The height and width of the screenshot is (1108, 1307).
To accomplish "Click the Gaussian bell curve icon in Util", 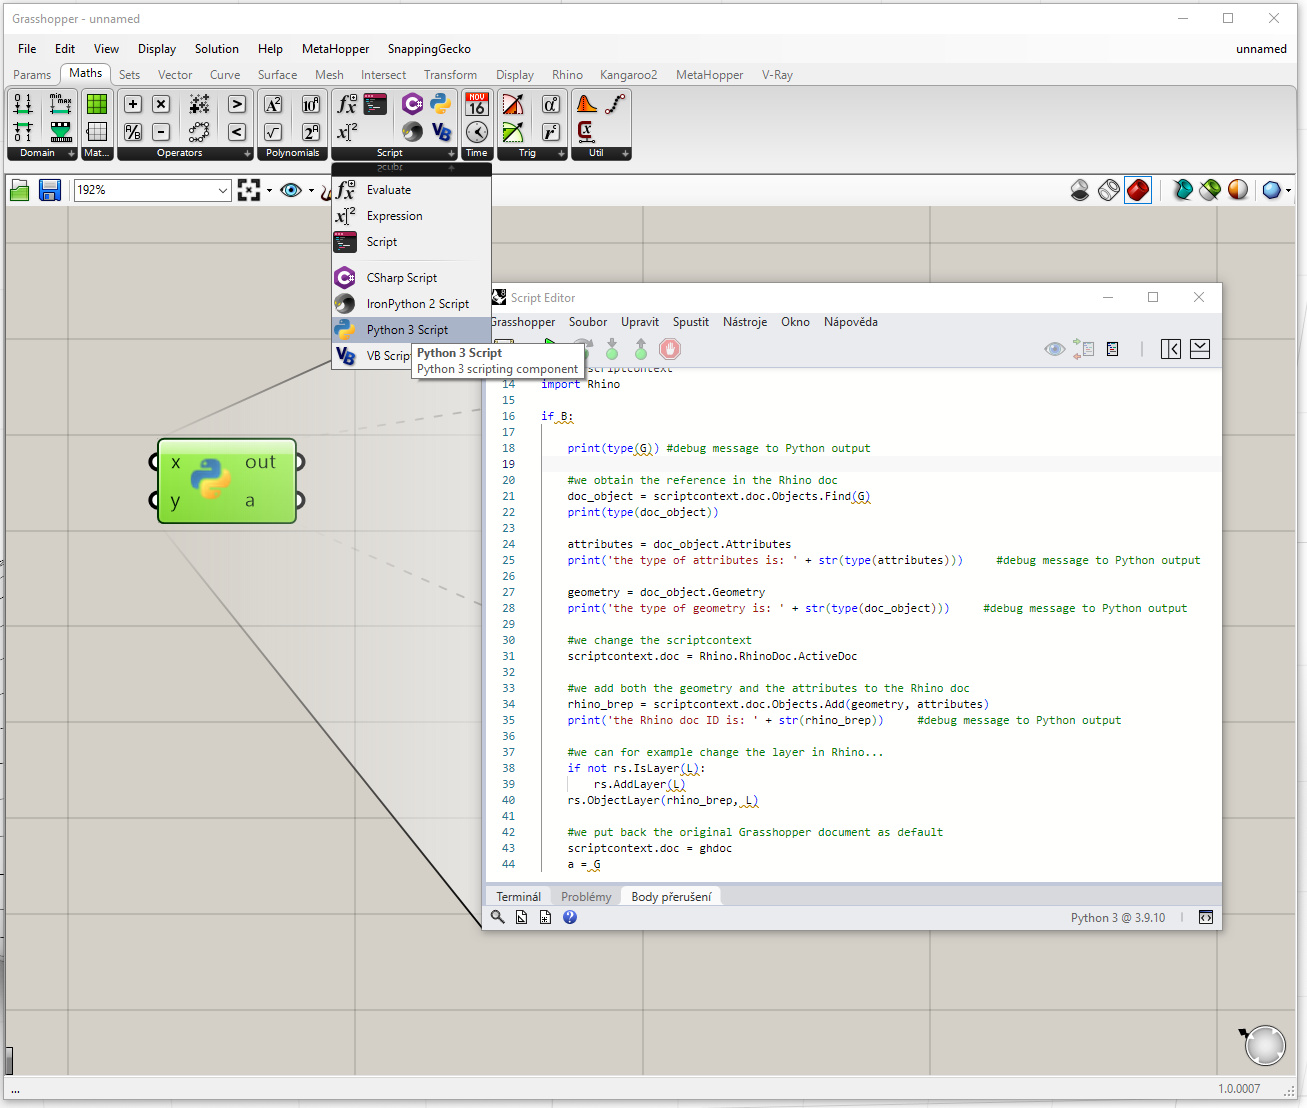I will point(586,104).
